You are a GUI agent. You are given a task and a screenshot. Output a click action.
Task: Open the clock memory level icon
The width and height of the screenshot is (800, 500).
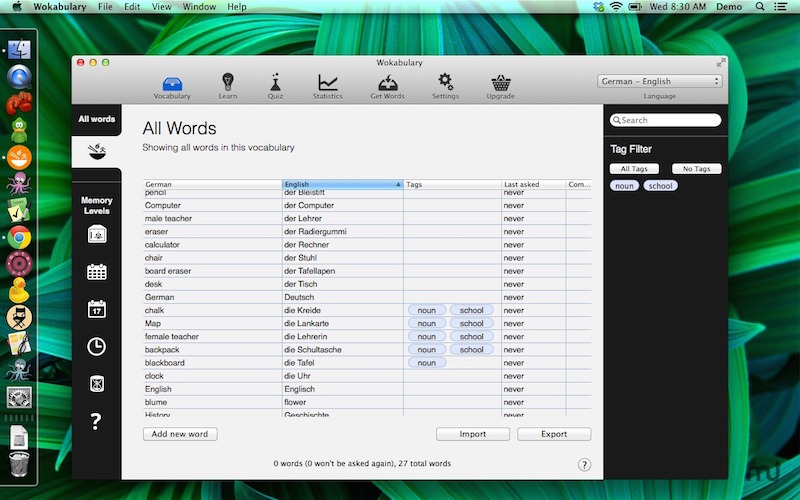point(96,346)
